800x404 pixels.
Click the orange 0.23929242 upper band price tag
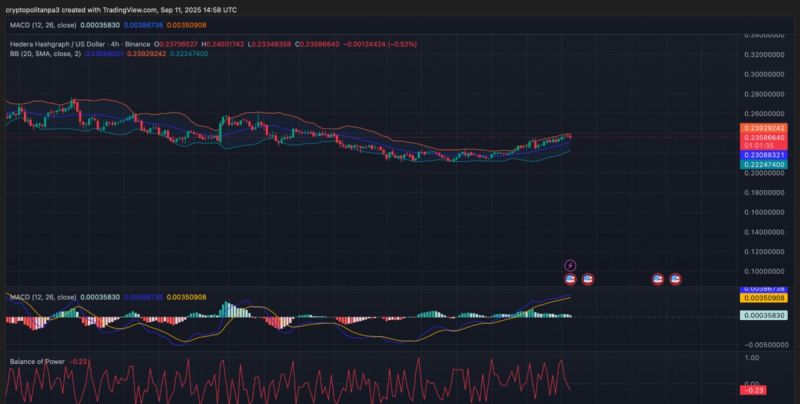tap(763, 128)
